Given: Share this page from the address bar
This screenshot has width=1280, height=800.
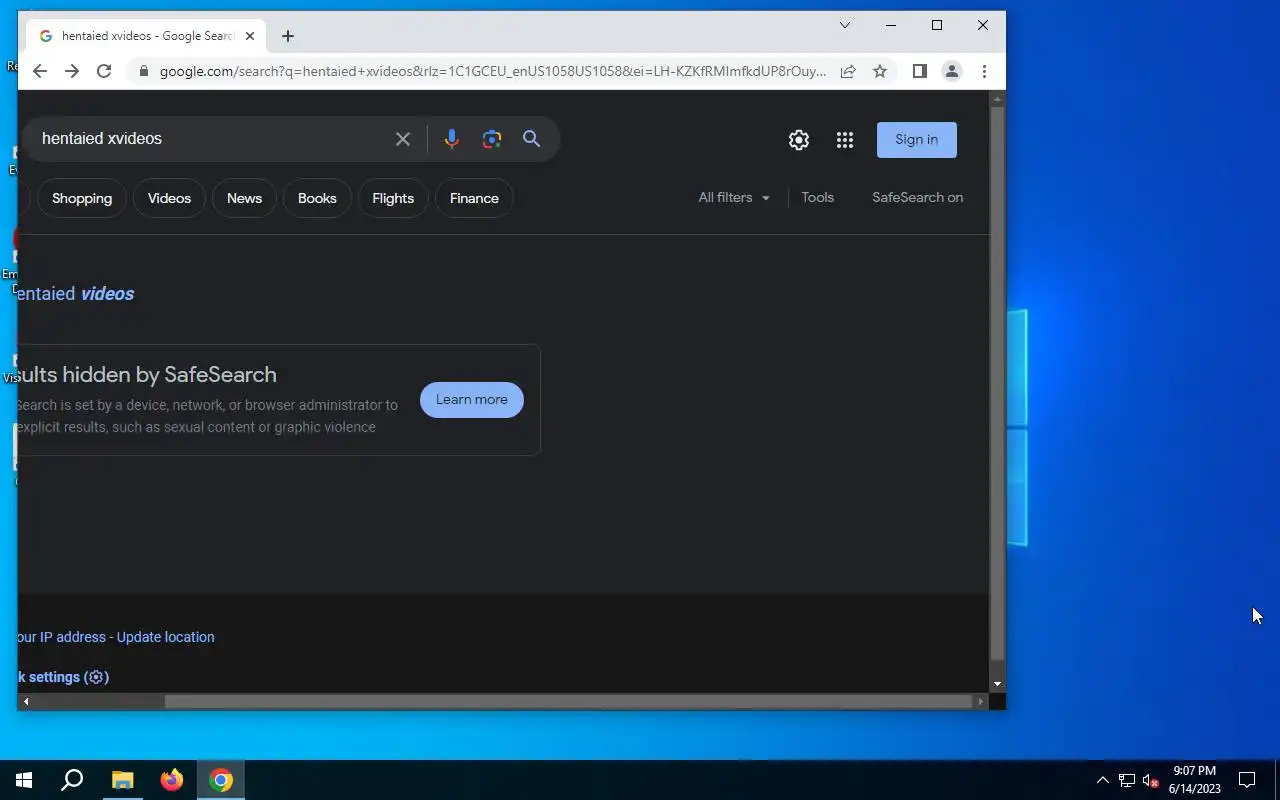Looking at the screenshot, I should pyautogui.click(x=848, y=71).
